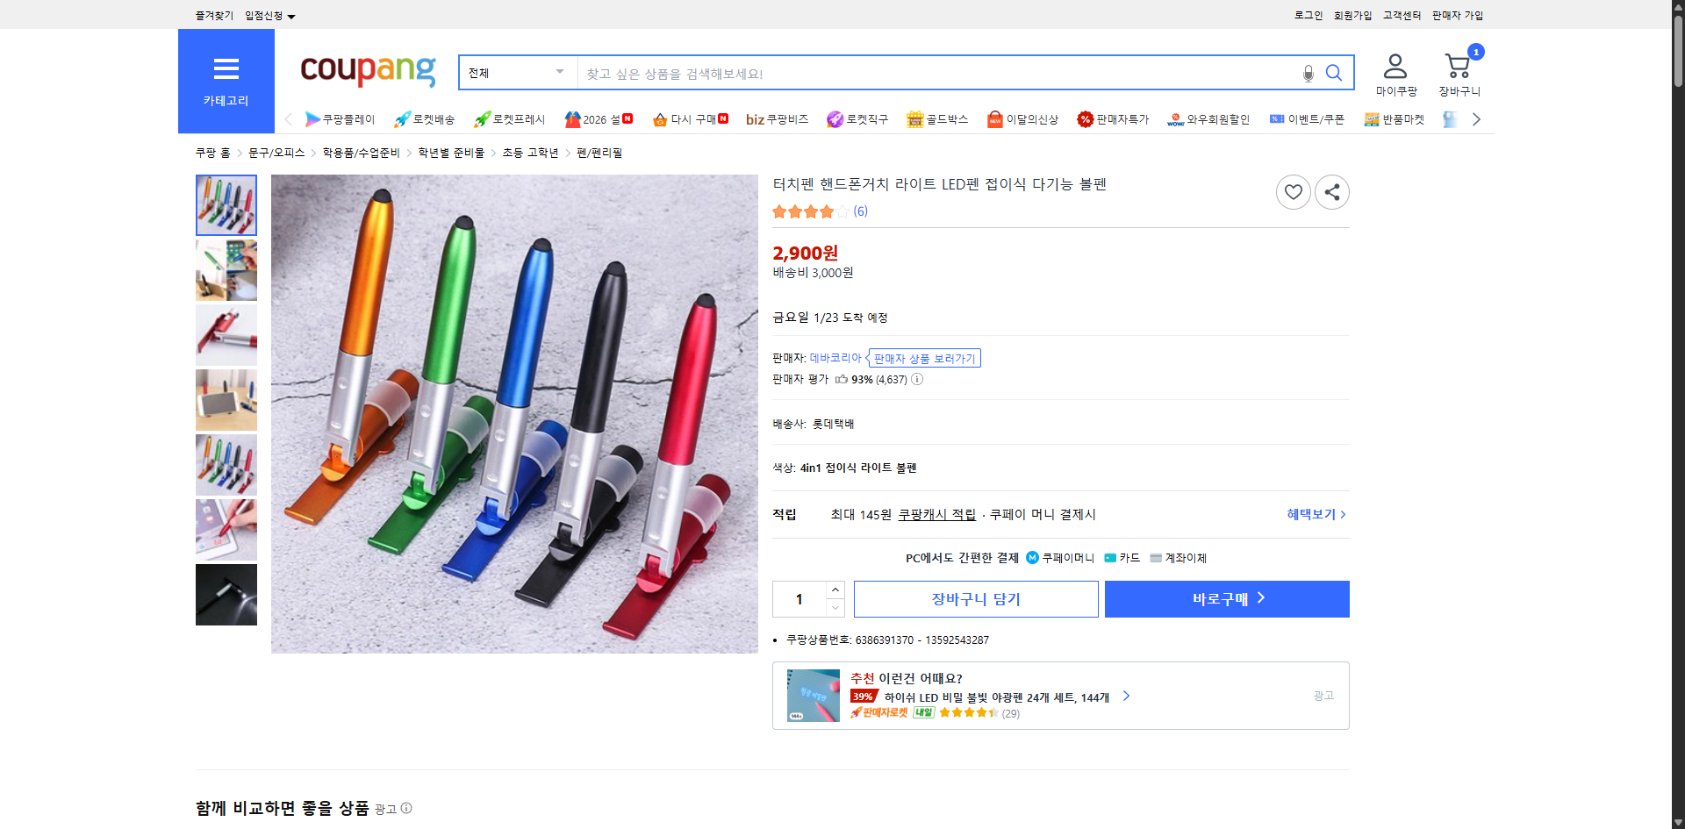Screen dimensions: 1685x829
Task: Click the search magnifier icon
Action: click(1333, 72)
